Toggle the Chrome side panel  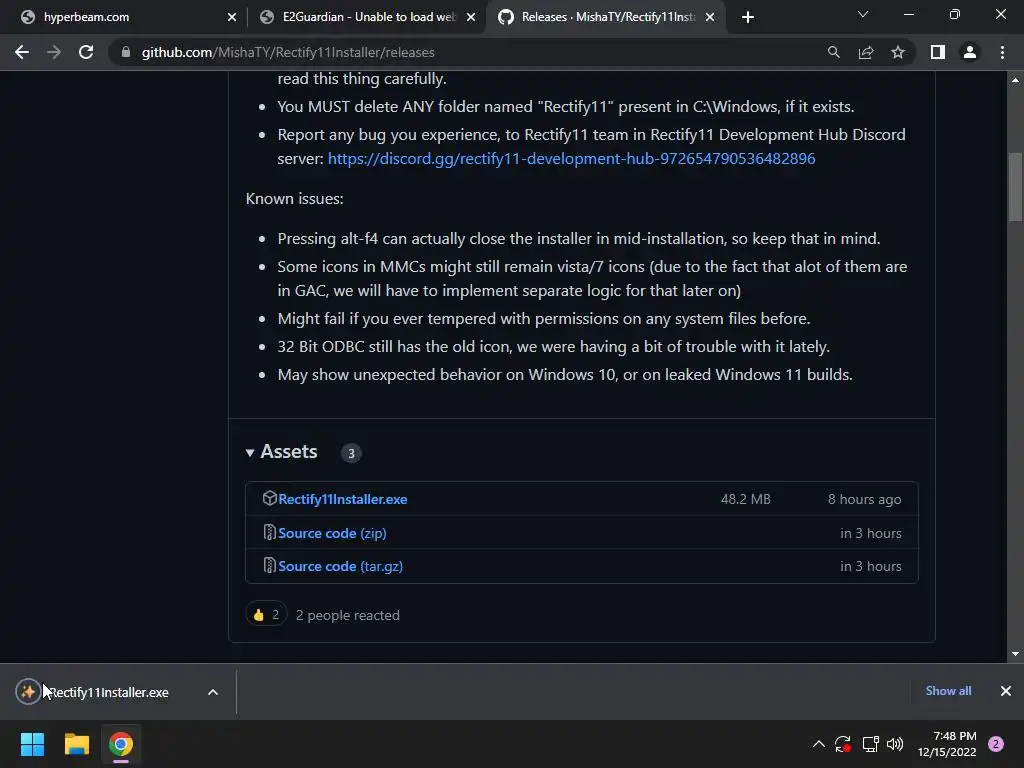[x=938, y=52]
